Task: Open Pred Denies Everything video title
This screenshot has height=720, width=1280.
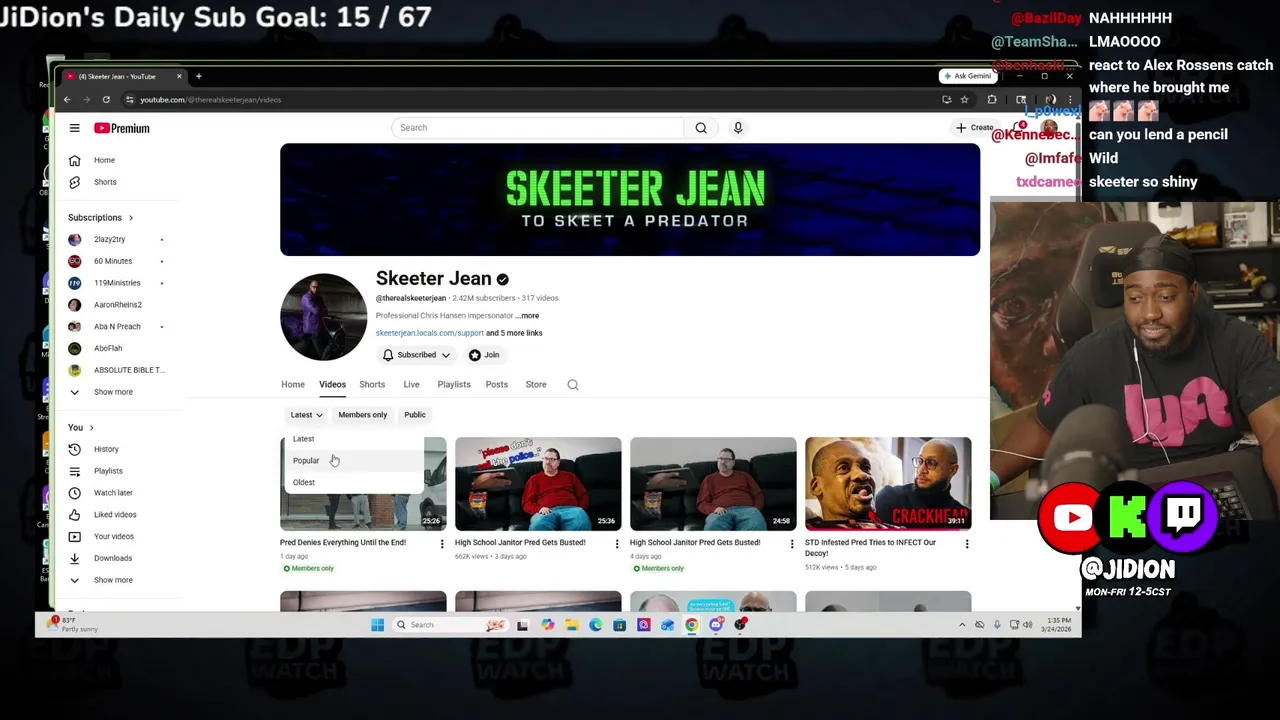Action: pos(343,542)
